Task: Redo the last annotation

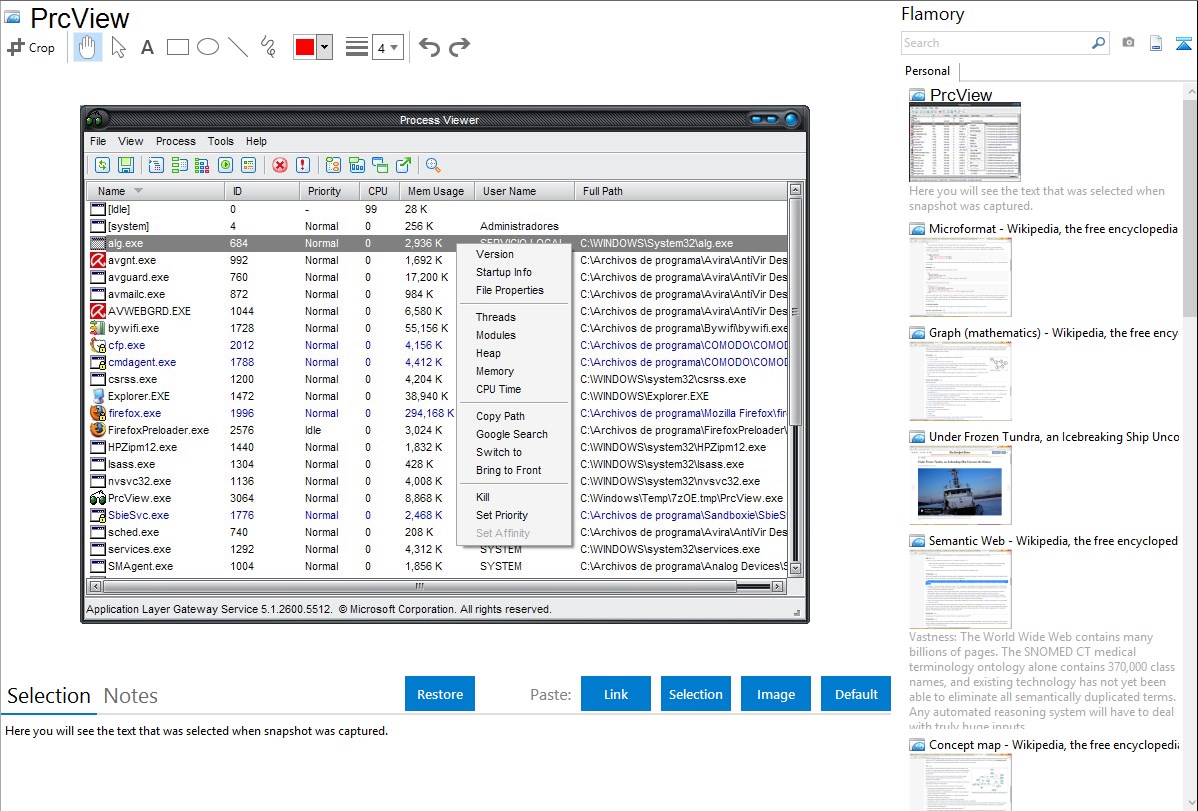Action: pos(459,47)
